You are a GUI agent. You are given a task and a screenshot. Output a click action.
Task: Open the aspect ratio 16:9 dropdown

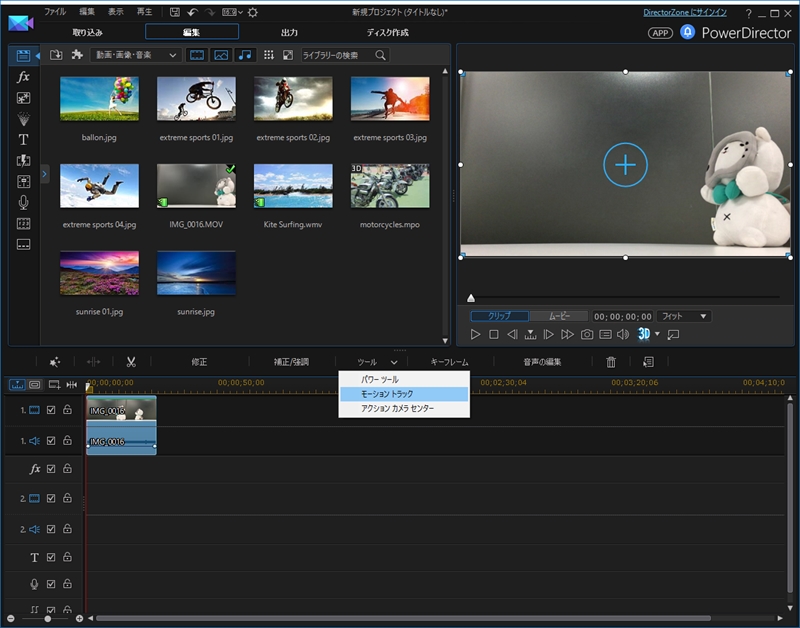point(232,12)
